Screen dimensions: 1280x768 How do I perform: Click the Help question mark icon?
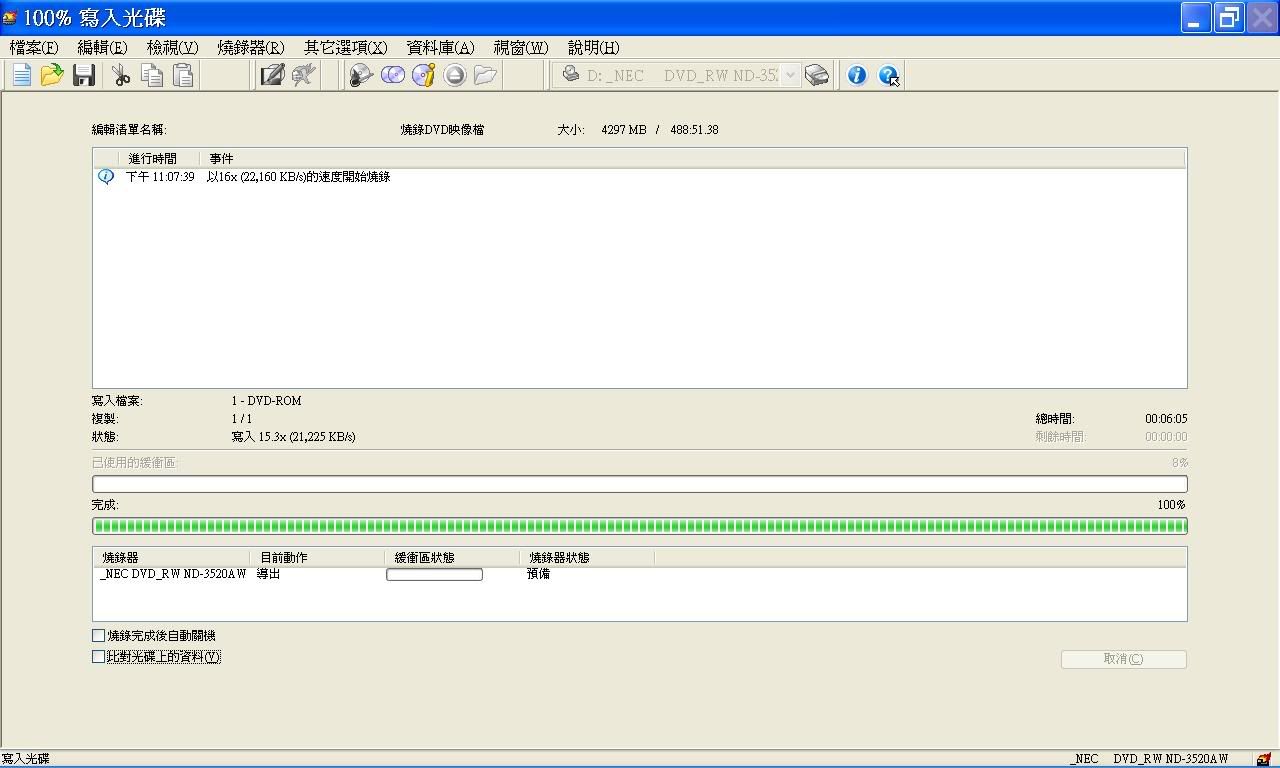pyautogui.click(x=889, y=75)
